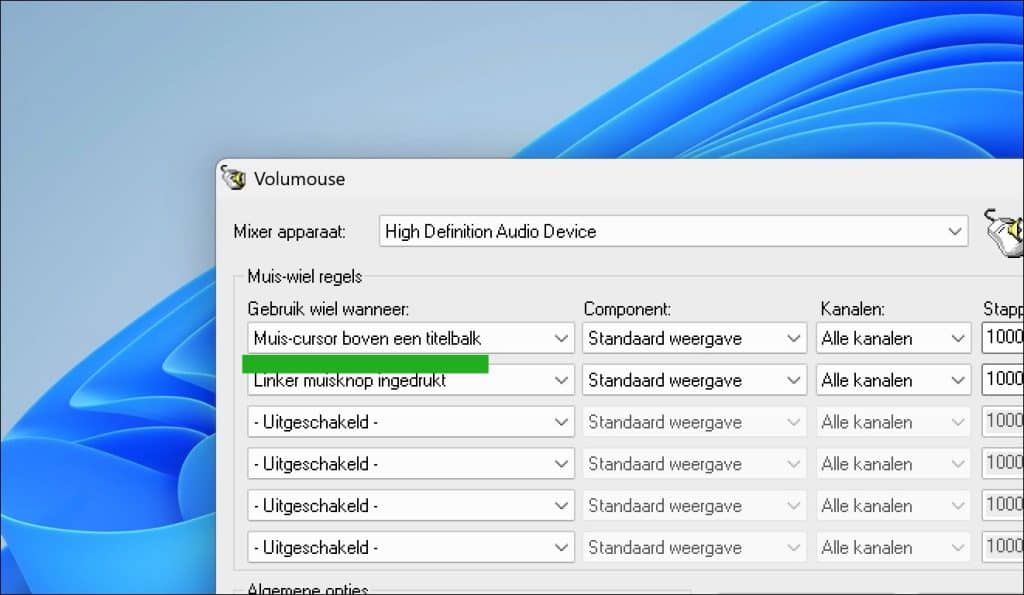Open Component dropdown for Linker muisknop rule
1024x595 pixels.
[694, 380]
